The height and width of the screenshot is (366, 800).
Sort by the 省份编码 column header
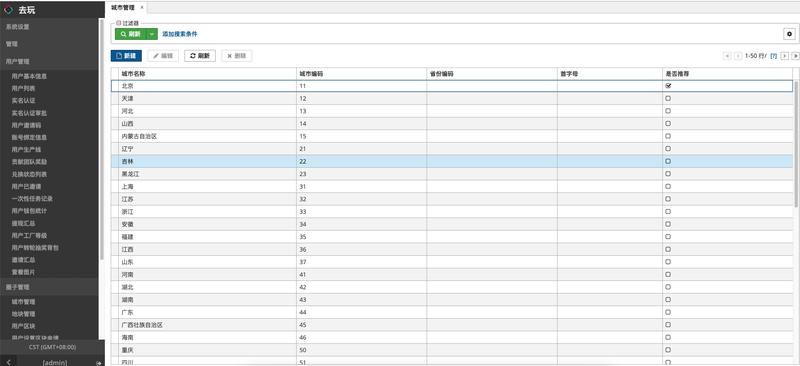pyautogui.click(x=492, y=74)
